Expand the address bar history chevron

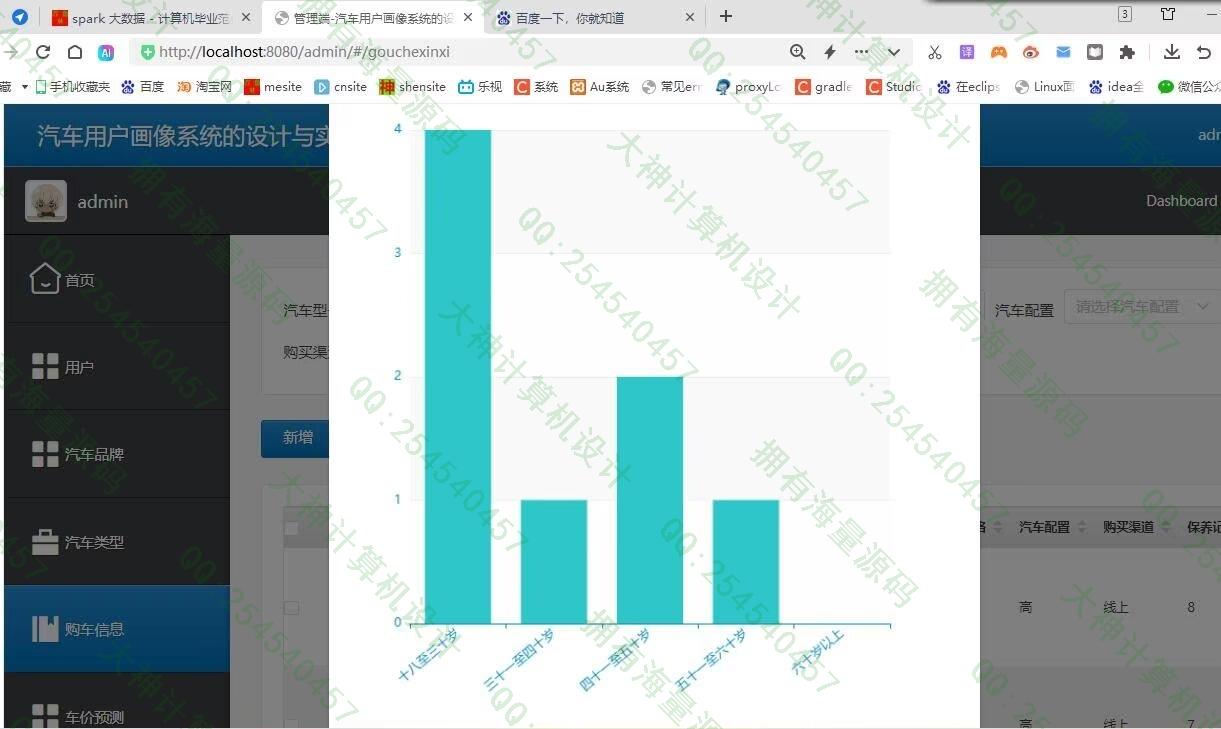(893, 52)
